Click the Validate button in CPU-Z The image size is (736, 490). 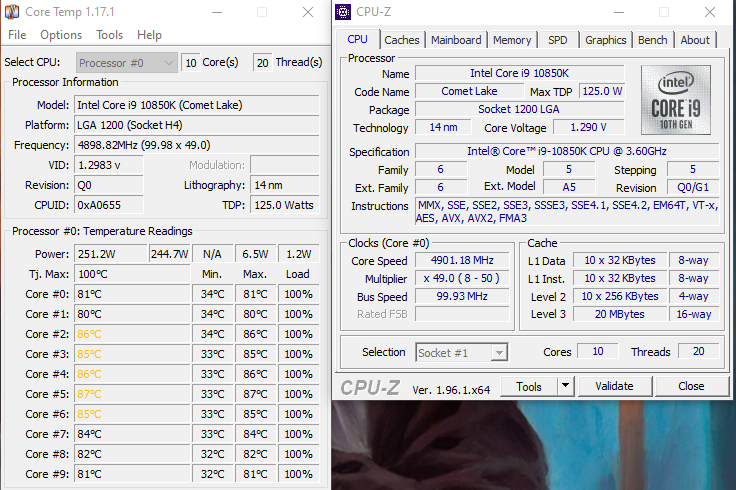coord(614,386)
